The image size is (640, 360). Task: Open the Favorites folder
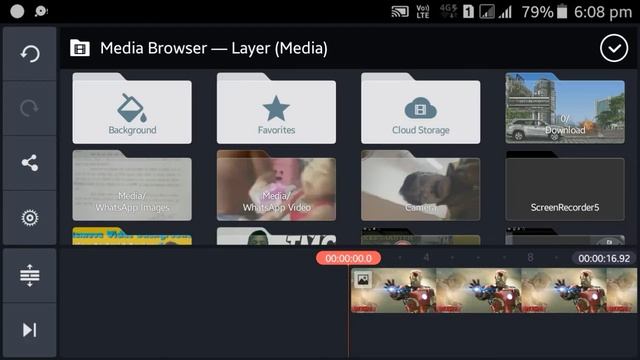click(276, 108)
